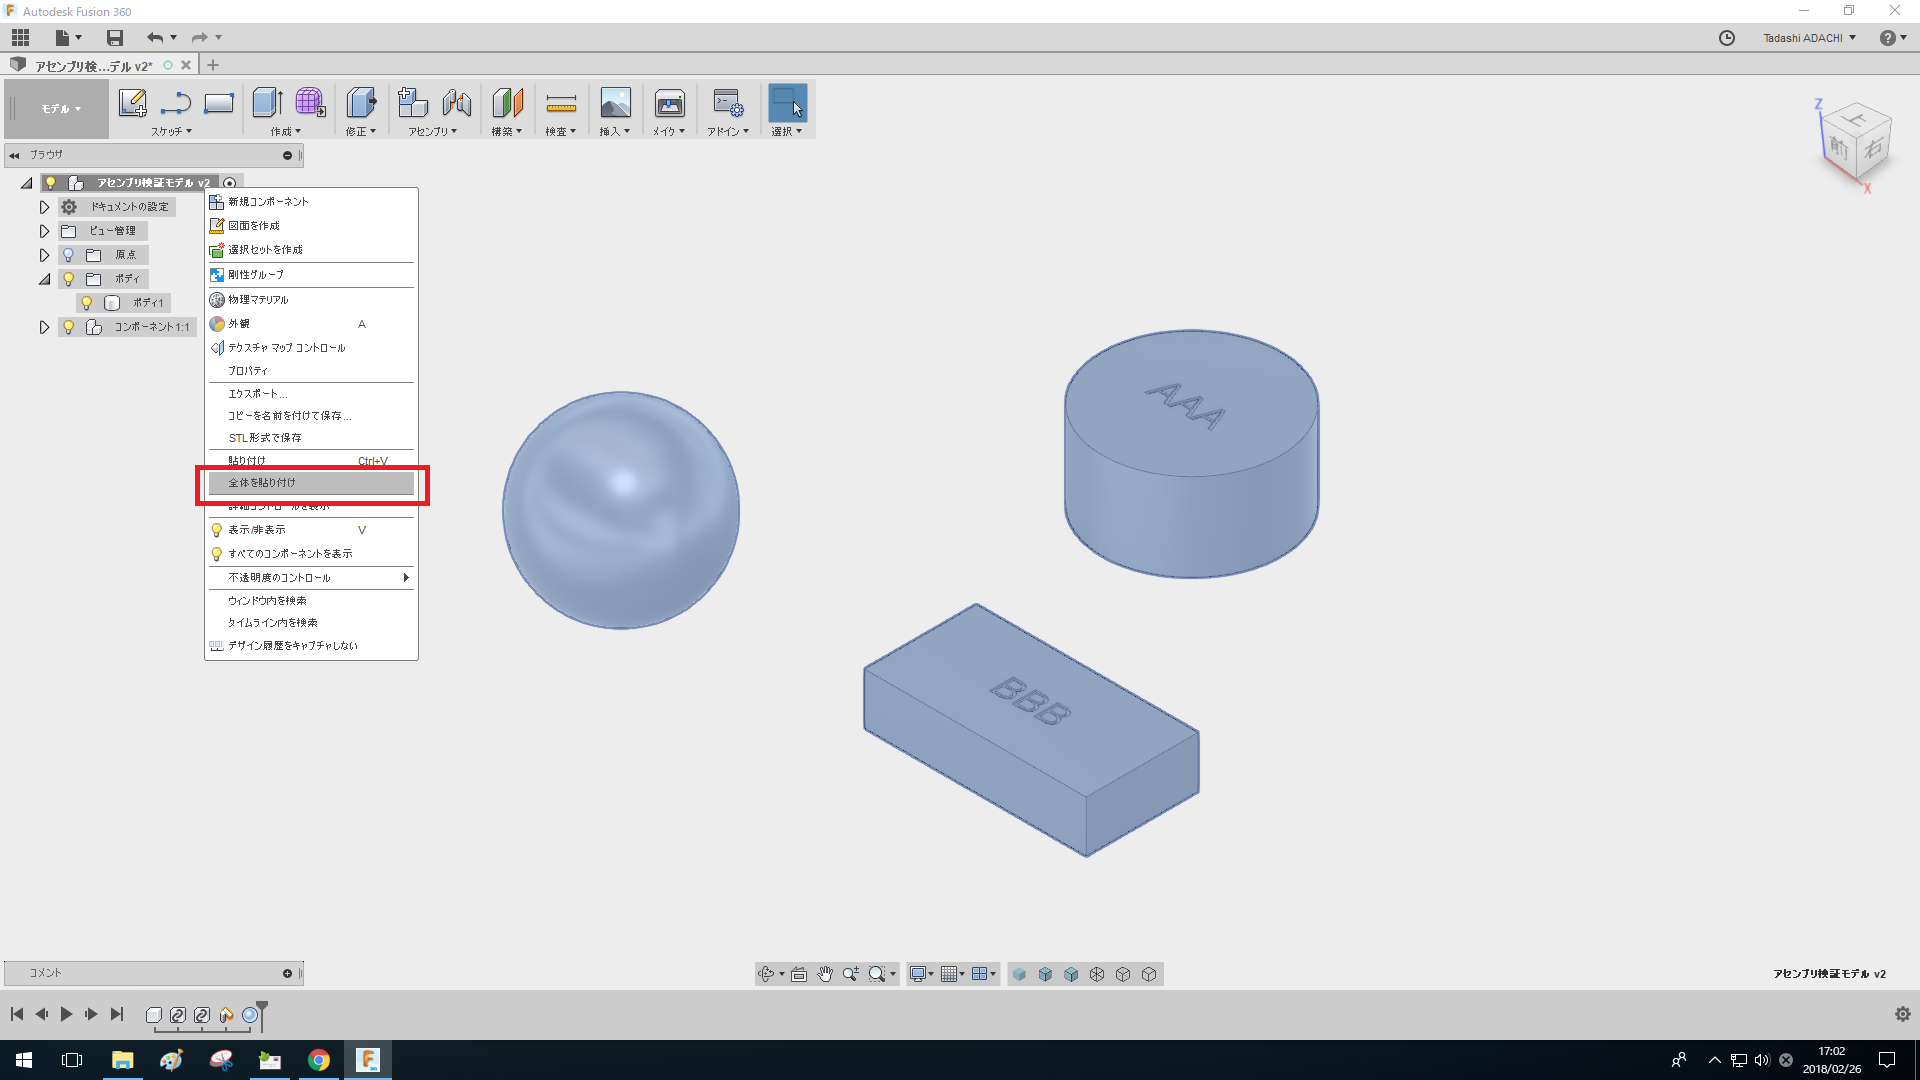
Task: Select the Create Sketch tool icon
Action: pos(132,103)
